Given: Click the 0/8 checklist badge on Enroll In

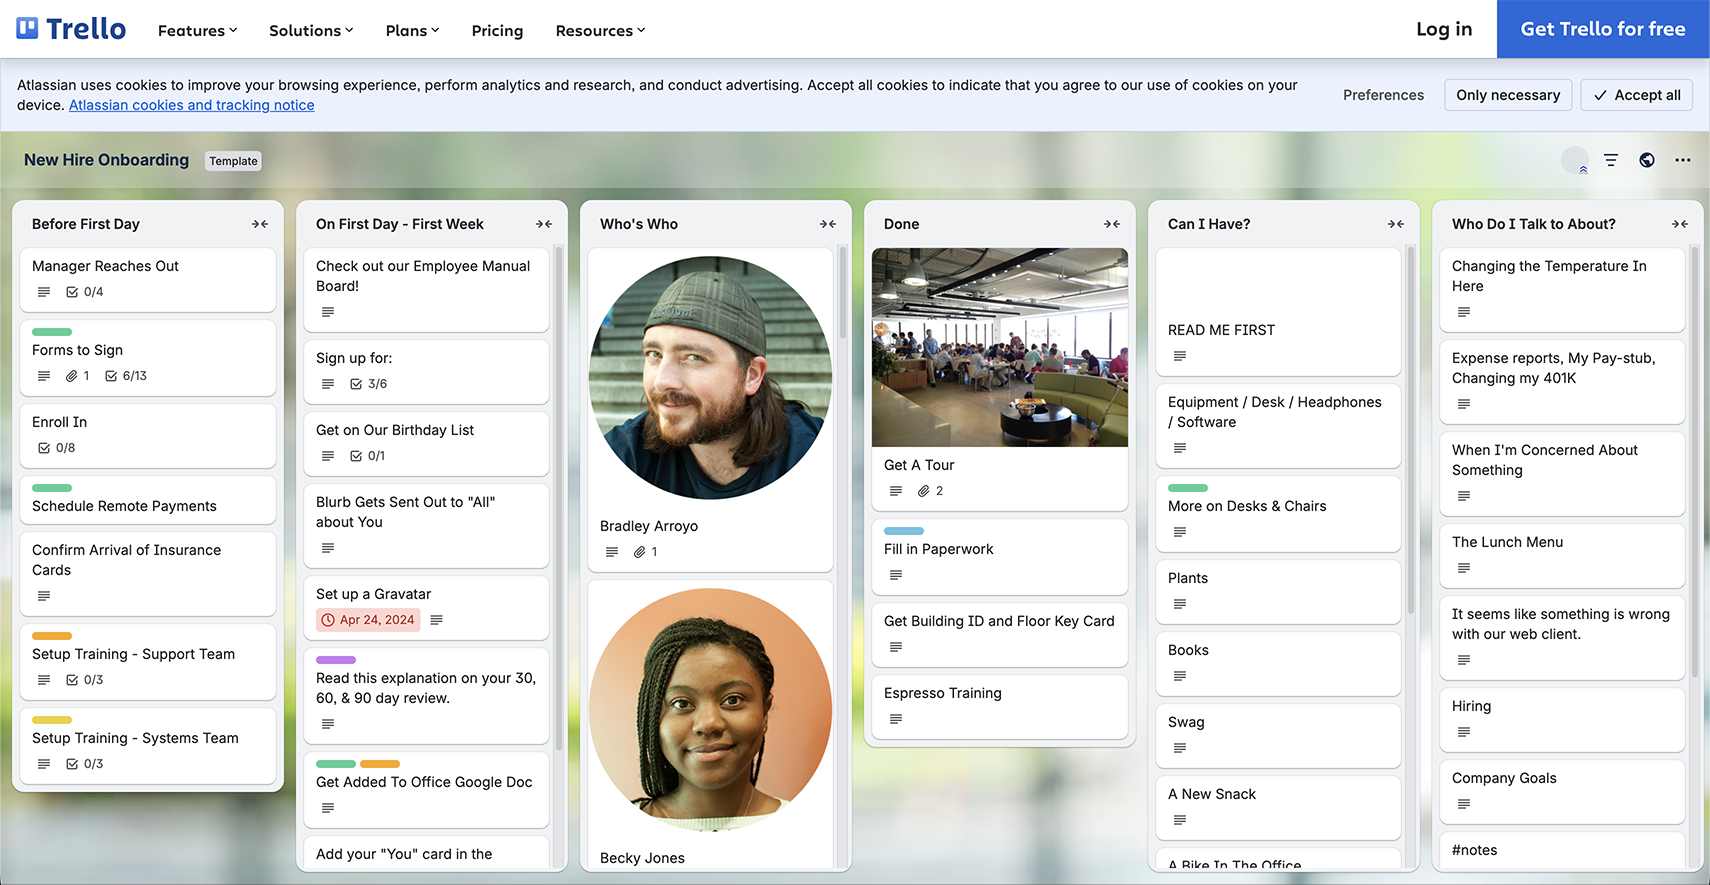Looking at the screenshot, I should pyautogui.click(x=57, y=448).
